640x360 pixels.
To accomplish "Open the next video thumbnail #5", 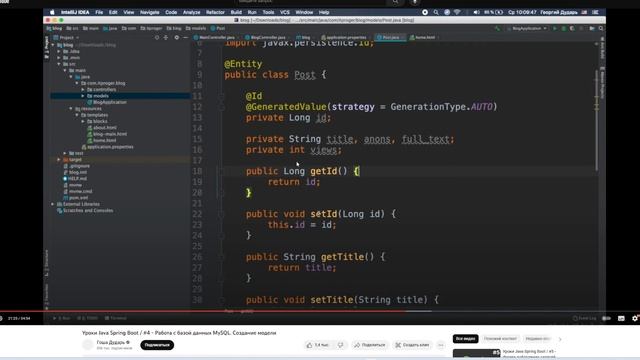I will 476,354.
